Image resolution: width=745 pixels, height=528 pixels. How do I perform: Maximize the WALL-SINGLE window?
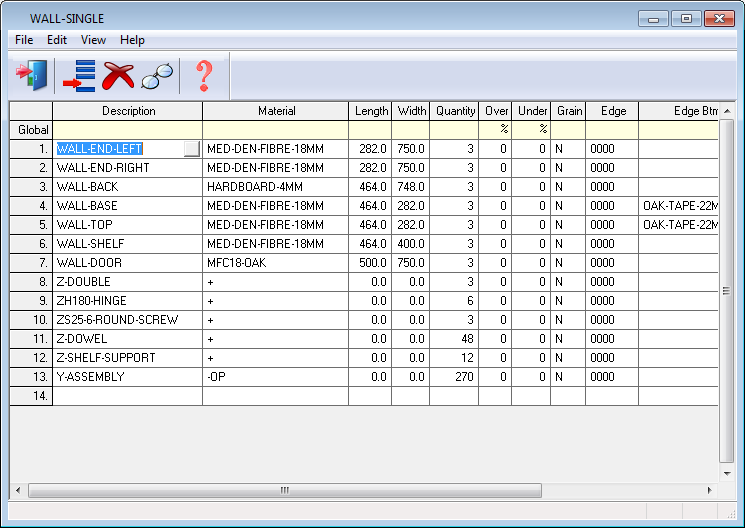[686, 19]
